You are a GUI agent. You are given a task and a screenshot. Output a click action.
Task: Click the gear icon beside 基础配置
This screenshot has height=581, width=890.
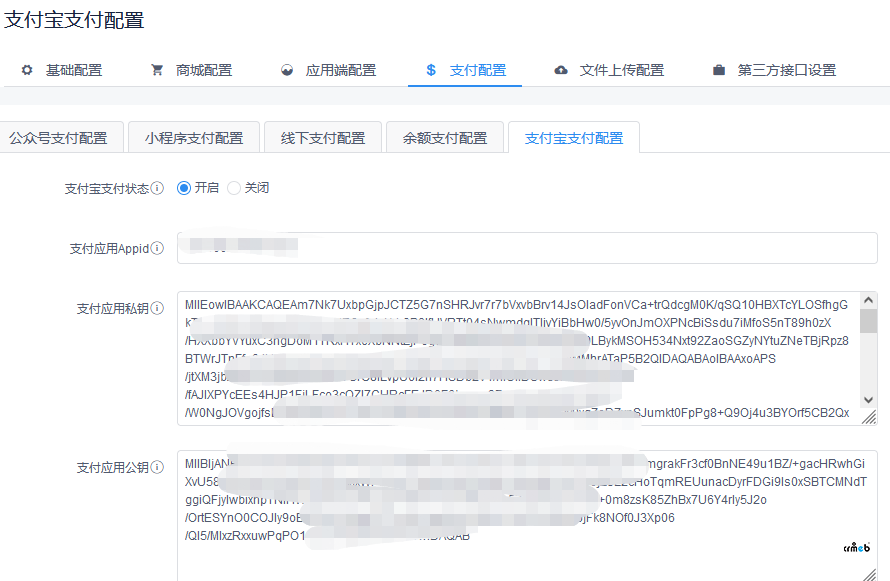[x=27, y=70]
